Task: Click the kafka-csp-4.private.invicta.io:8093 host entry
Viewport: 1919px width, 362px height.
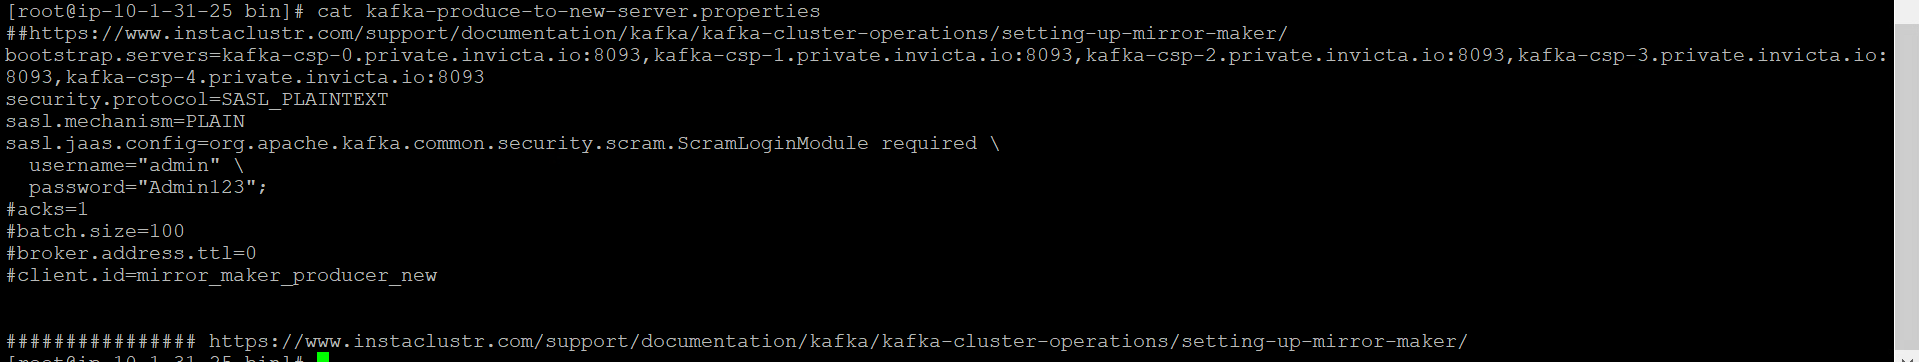Action: (275, 77)
